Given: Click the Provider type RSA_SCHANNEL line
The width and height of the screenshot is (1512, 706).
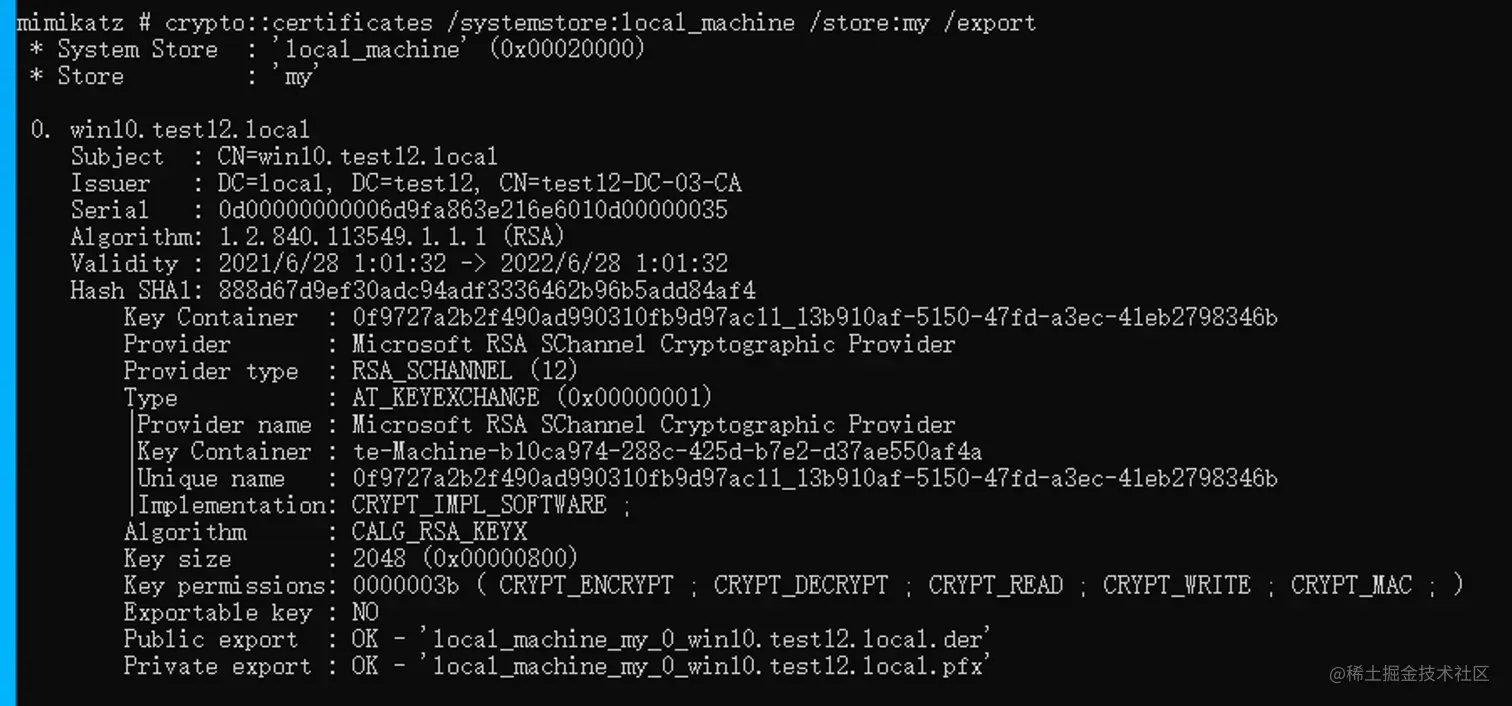Looking at the screenshot, I should tap(351, 371).
